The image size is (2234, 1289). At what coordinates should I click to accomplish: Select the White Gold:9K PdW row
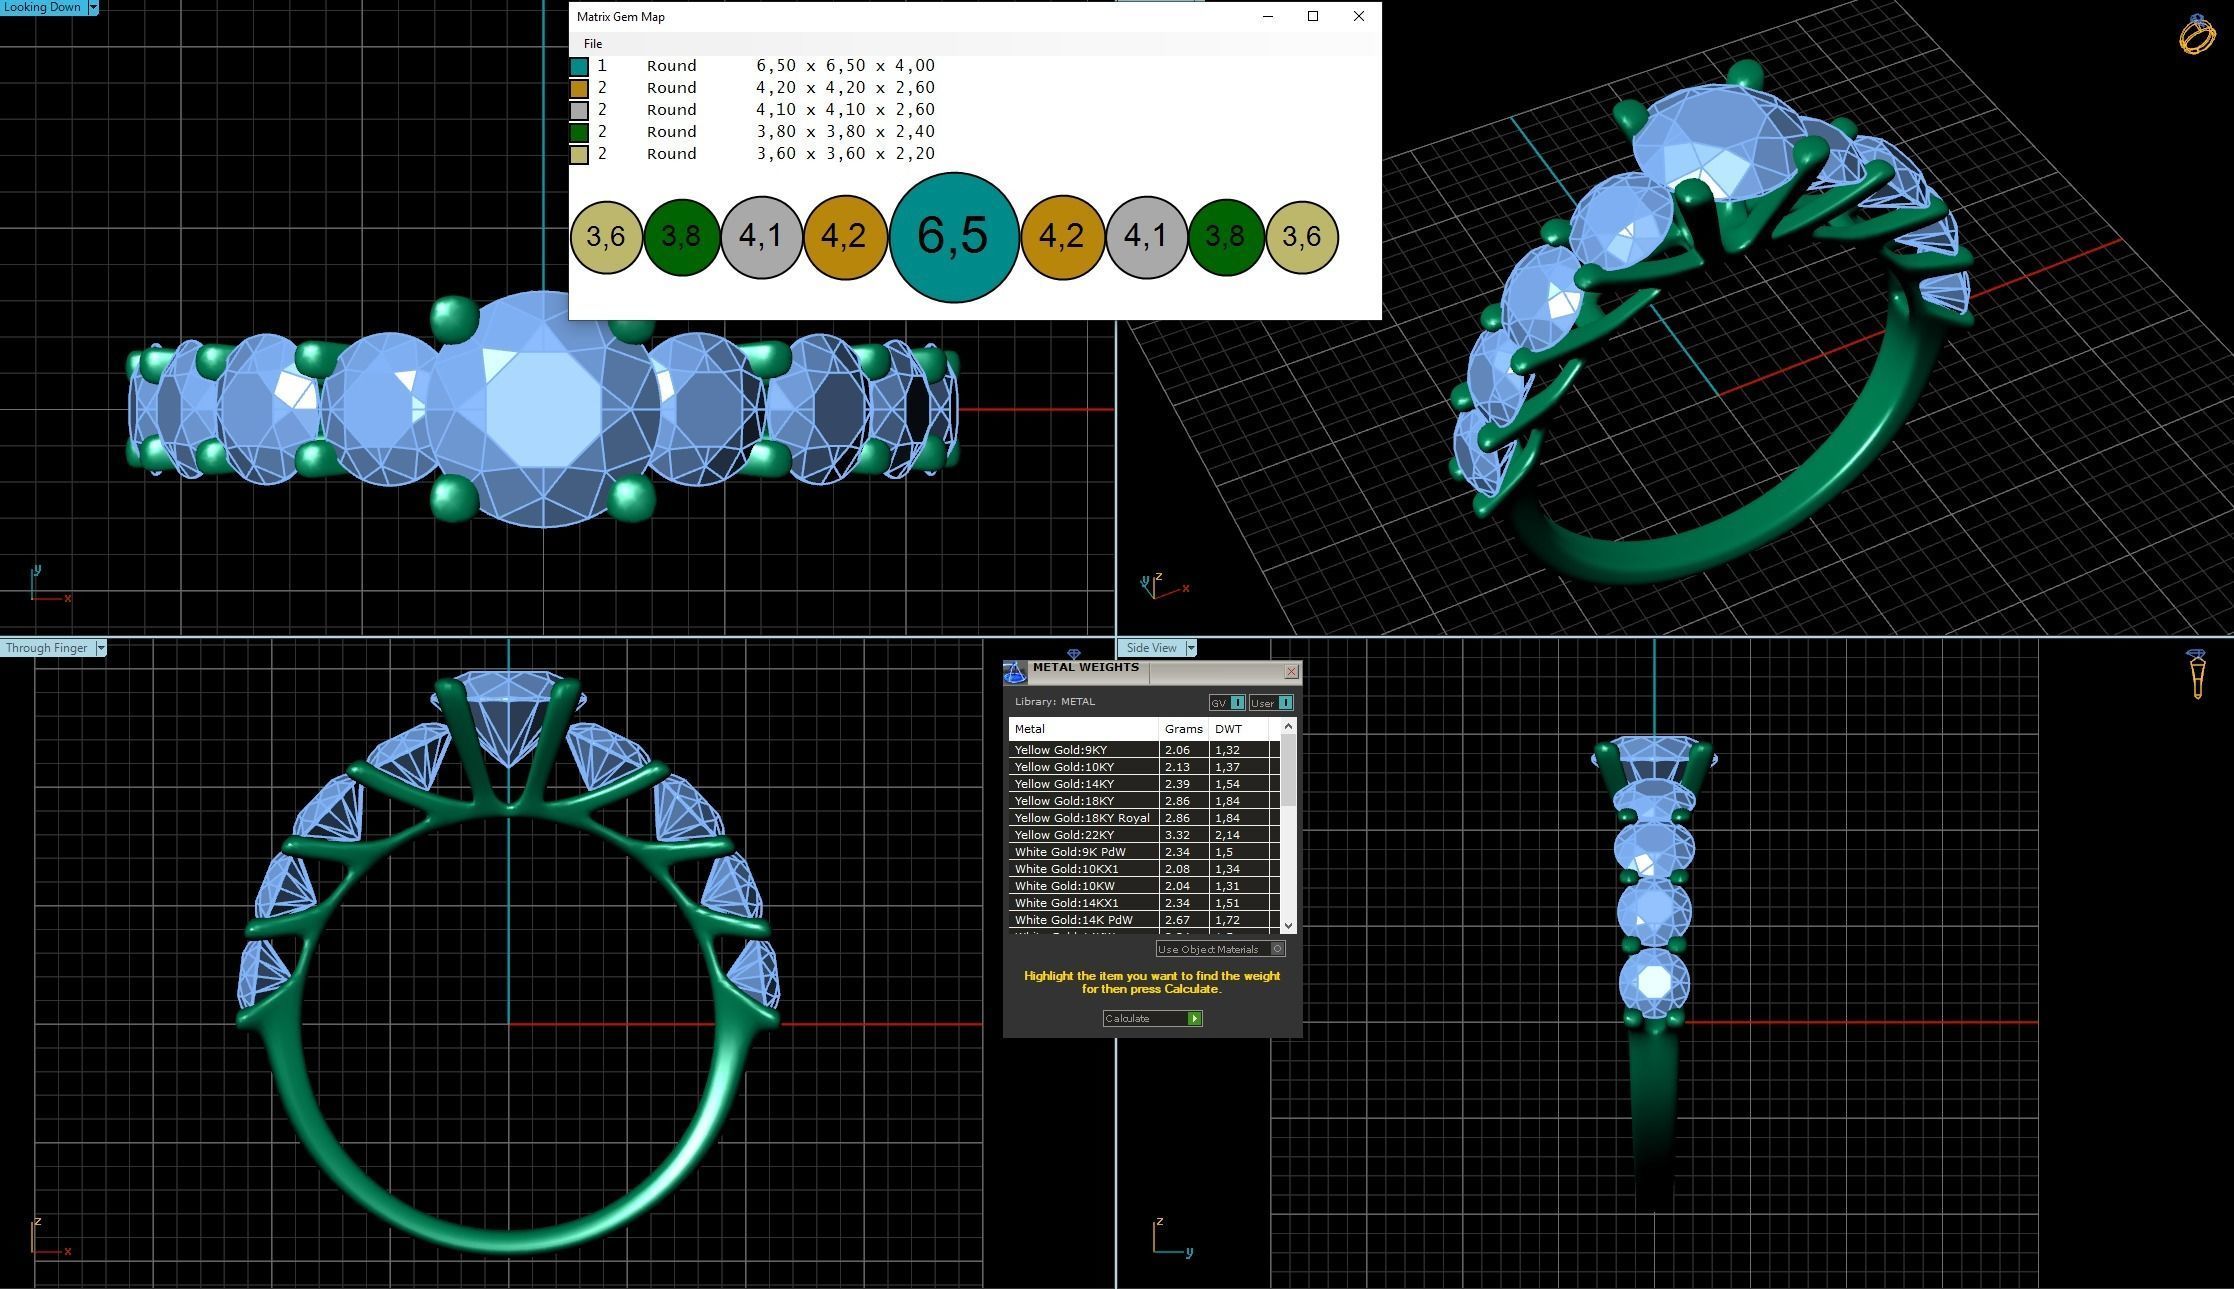pos(1144,852)
